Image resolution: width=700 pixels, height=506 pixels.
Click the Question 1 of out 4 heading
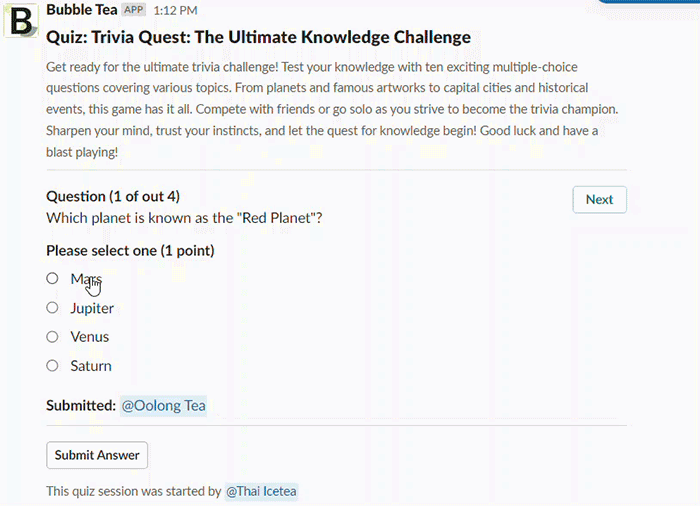pos(113,197)
